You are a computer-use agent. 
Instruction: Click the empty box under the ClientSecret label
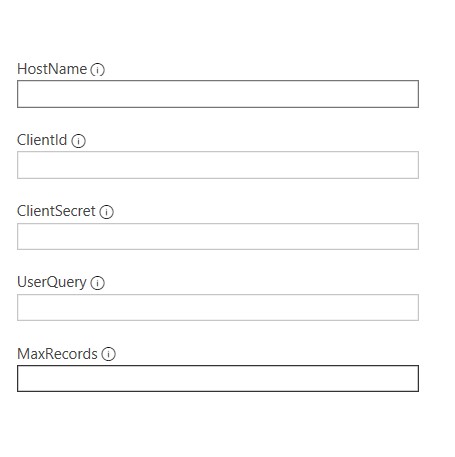(x=218, y=236)
